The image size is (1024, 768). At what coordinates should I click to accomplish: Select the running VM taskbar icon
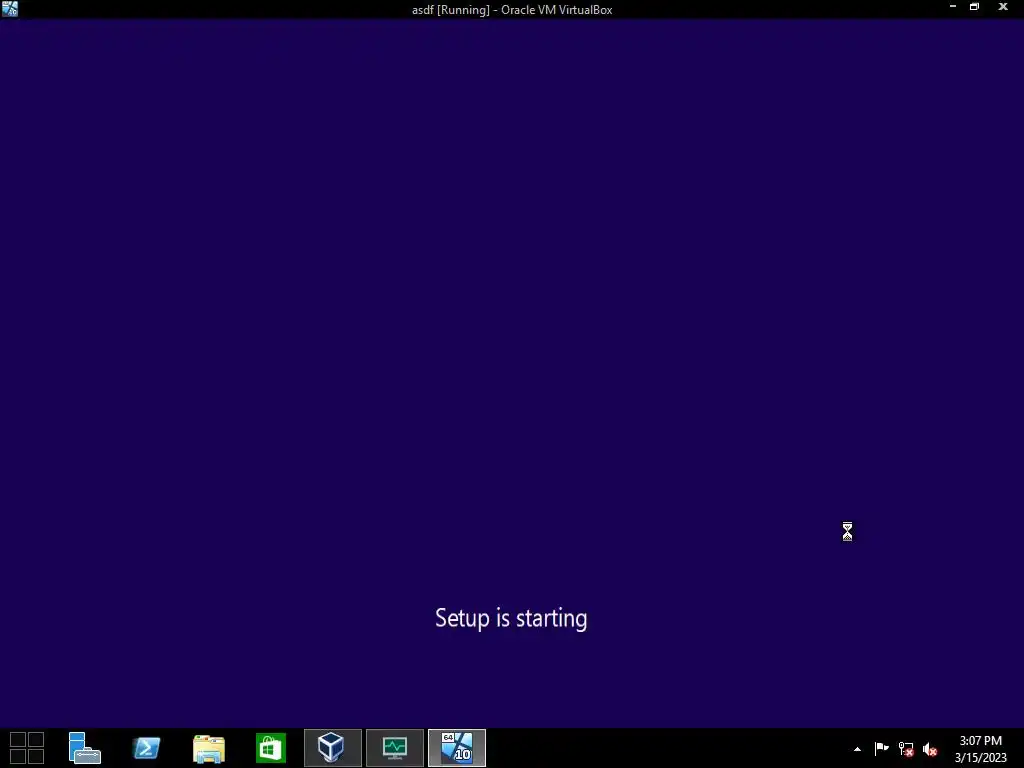456,748
